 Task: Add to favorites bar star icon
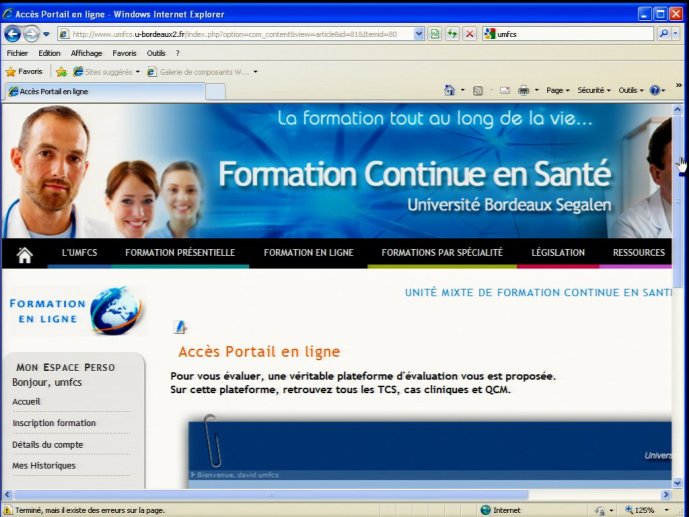(62, 72)
